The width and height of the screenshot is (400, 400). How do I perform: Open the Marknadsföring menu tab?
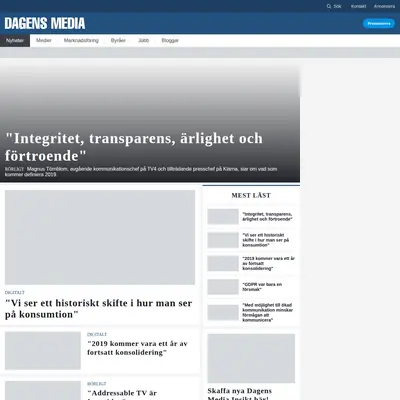click(x=81, y=41)
